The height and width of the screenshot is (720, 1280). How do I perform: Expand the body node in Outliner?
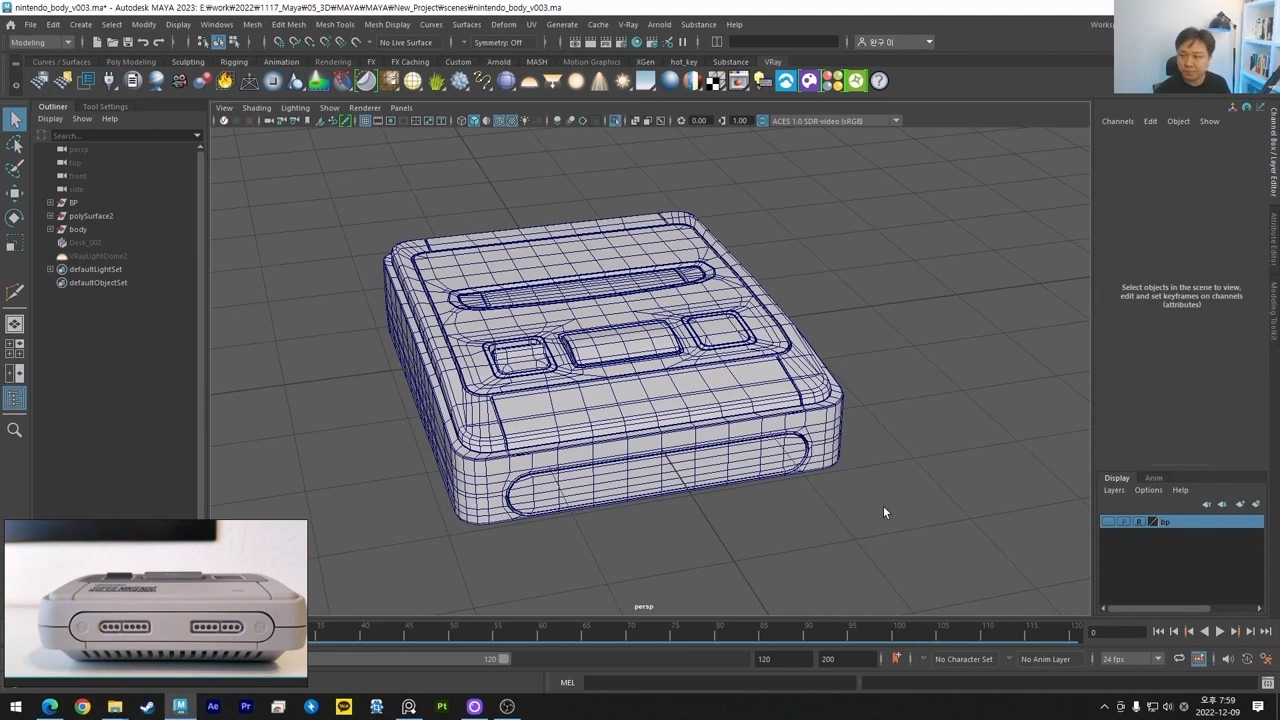(x=50, y=229)
